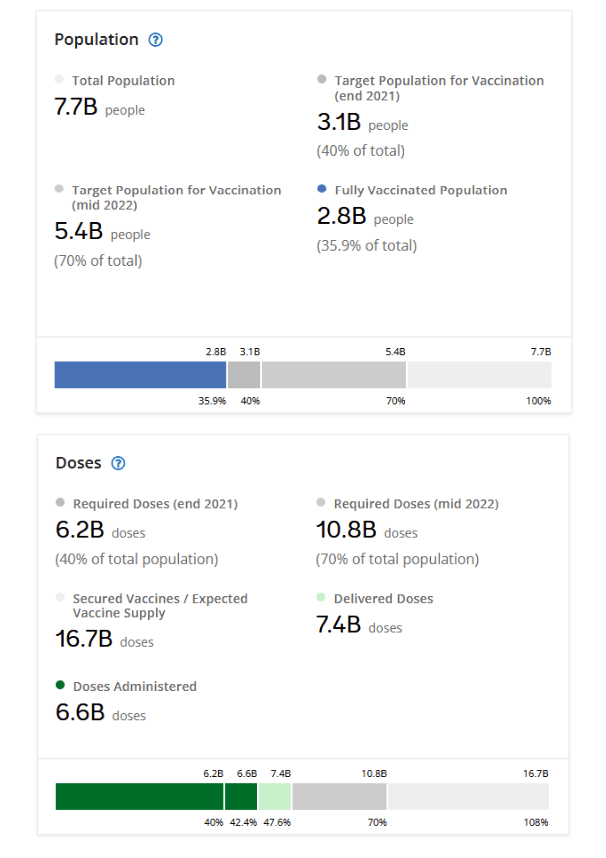Click the Delivered Doses label
This screenshot has height=858, width=606.
[383, 599]
